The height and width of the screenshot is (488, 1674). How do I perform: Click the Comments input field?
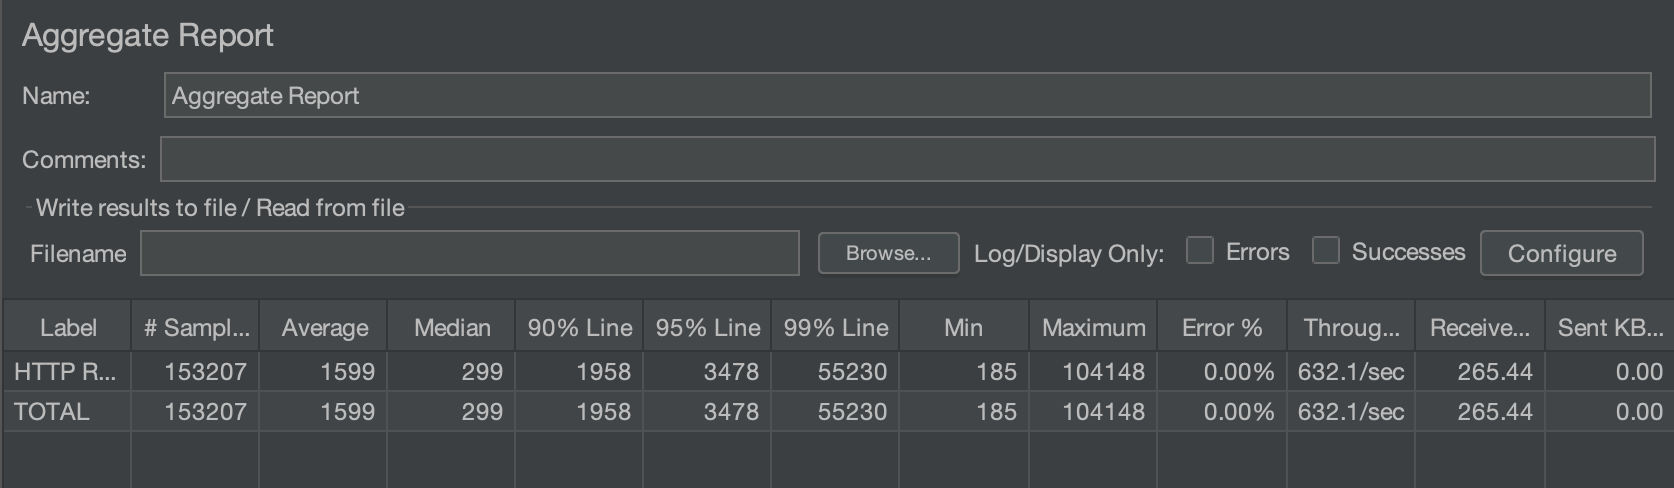(x=908, y=159)
